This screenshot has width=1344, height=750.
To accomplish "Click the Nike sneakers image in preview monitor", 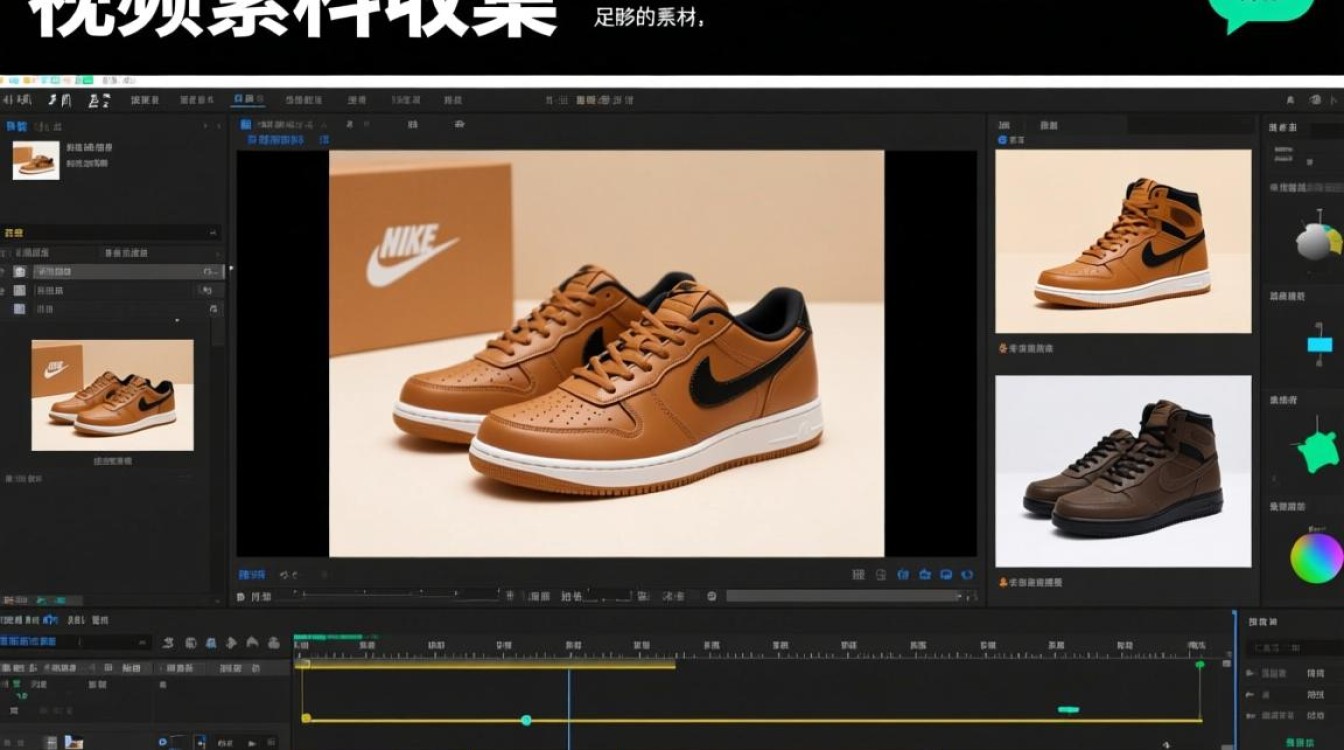I will click(x=606, y=353).
